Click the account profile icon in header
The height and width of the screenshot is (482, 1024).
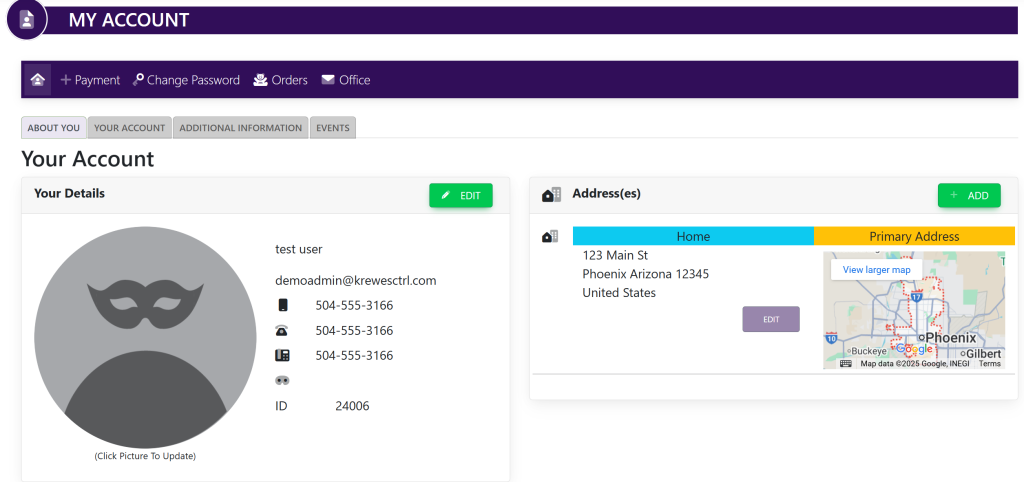[x=27, y=20]
